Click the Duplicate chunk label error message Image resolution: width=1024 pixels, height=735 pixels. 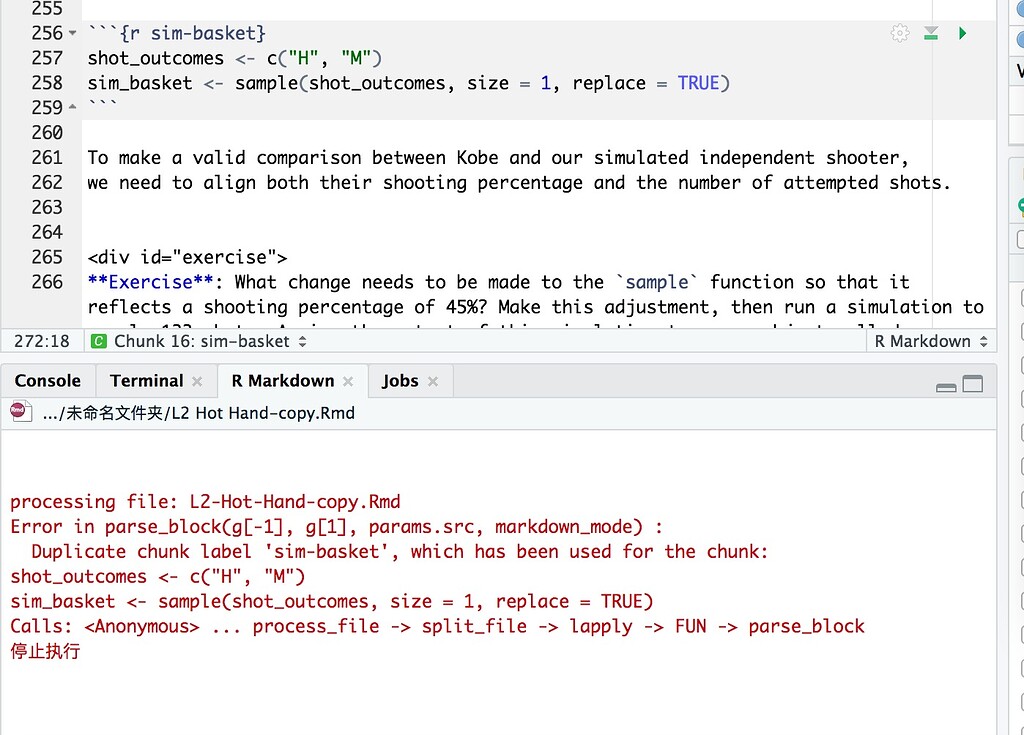click(400, 551)
